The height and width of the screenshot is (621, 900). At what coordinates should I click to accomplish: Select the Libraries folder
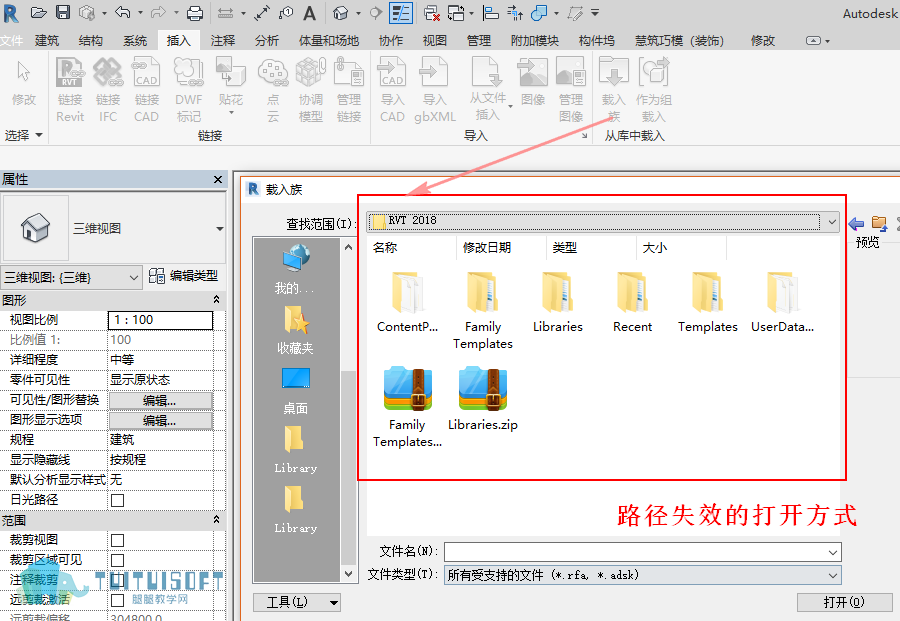(557, 302)
